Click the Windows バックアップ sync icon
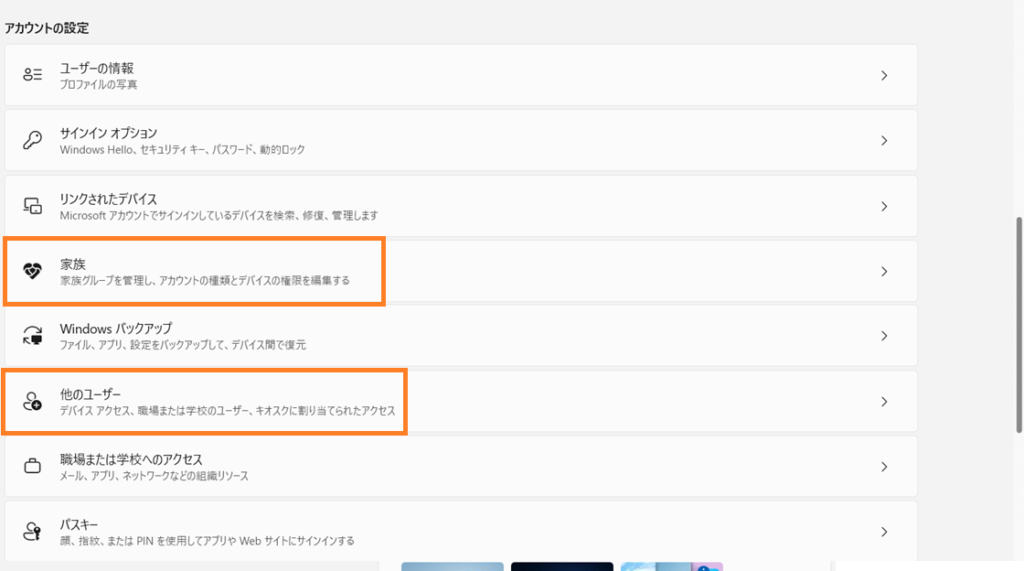Viewport: 1024px width, 571px height. [x=32, y=335]
